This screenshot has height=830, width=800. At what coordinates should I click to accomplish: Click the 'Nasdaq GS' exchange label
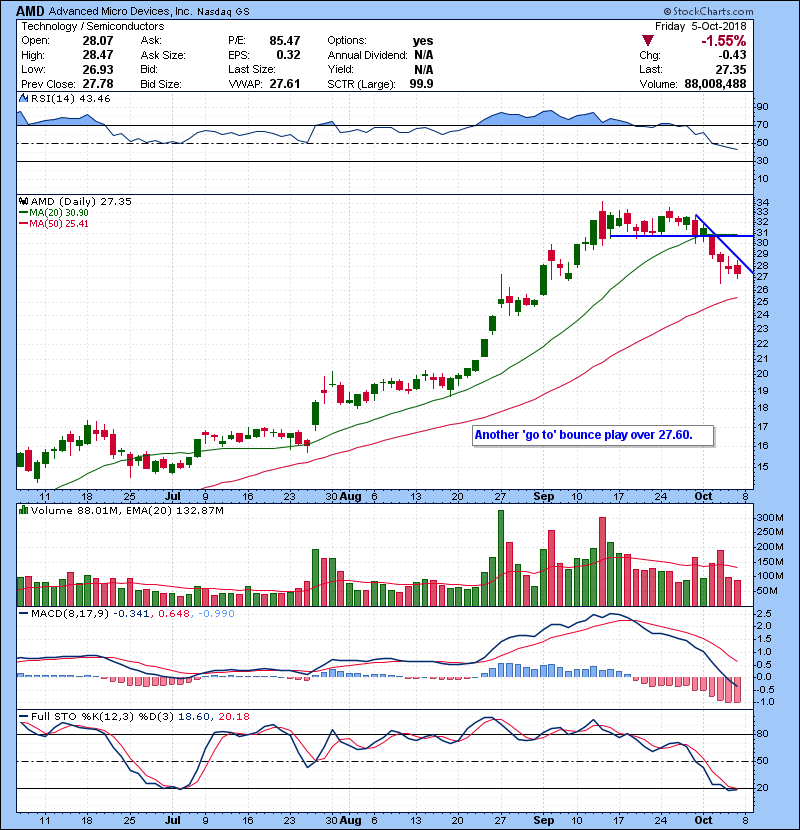click(223, 12)
